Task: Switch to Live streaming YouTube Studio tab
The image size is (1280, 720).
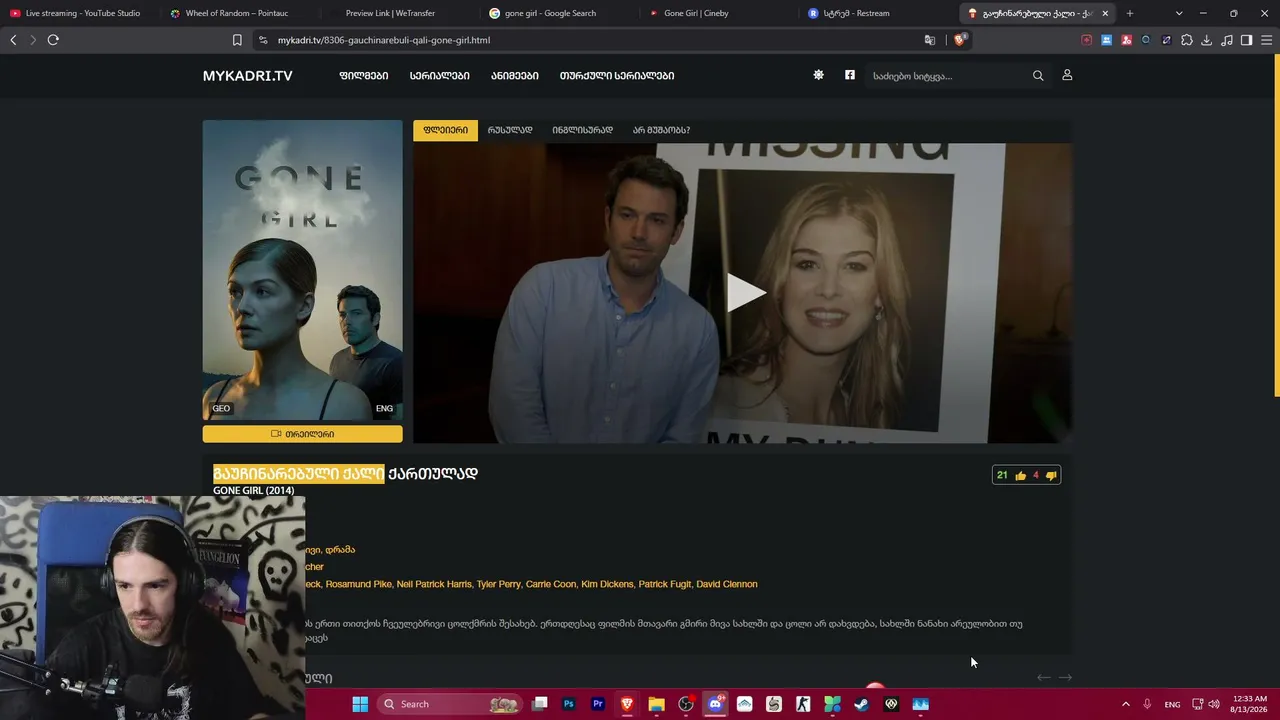Action: tap(80, 13)
